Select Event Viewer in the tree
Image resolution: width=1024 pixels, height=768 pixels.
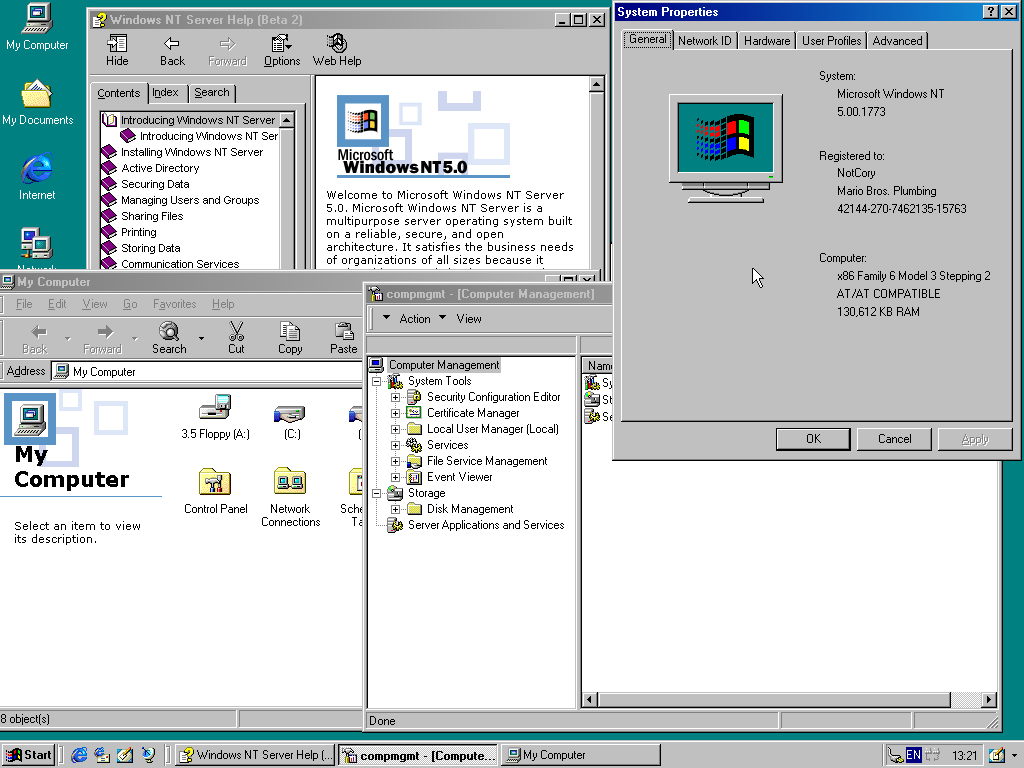pos(459,477)
